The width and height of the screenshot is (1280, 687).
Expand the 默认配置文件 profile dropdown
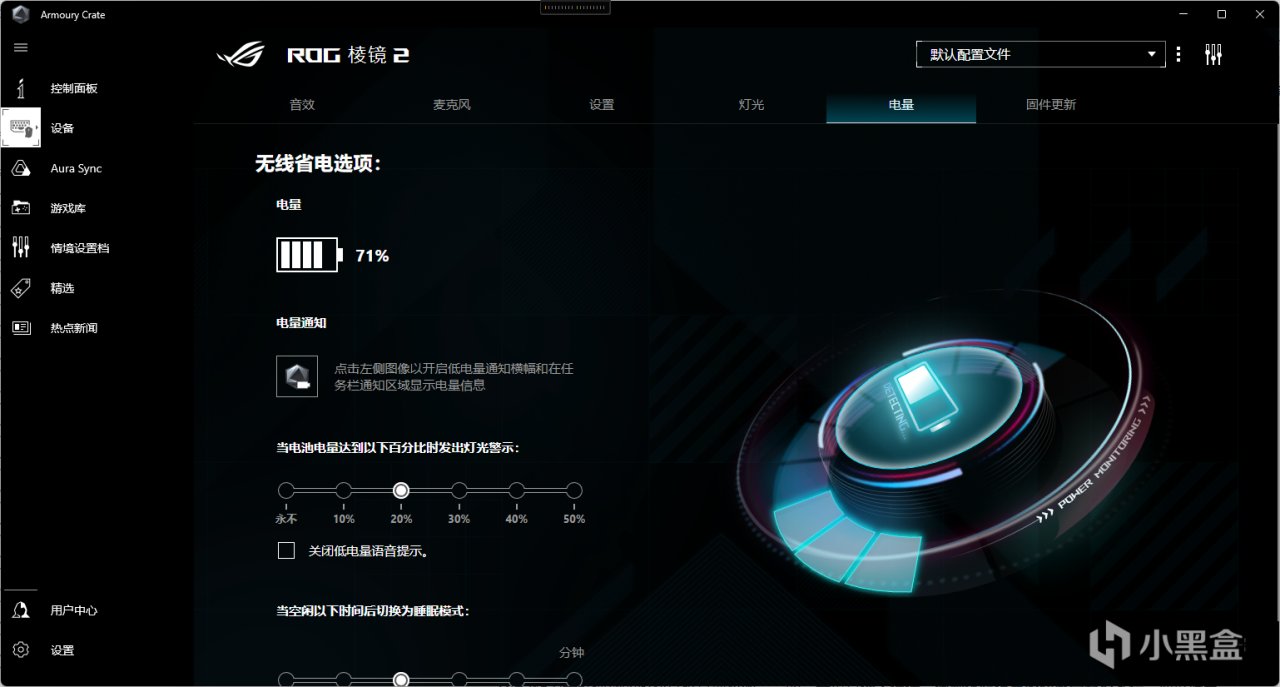tap(1040, 54)
